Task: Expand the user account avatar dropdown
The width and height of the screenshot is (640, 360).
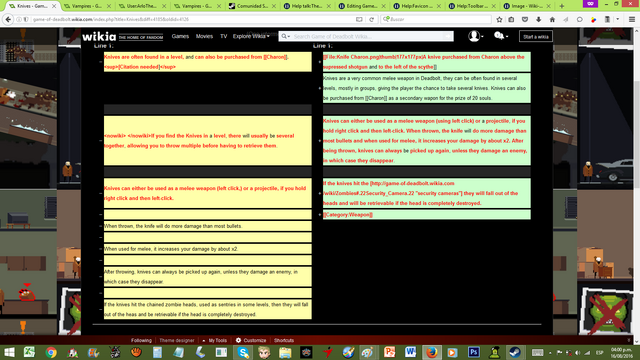Action: pyautogui.click(x=475, y=36)
